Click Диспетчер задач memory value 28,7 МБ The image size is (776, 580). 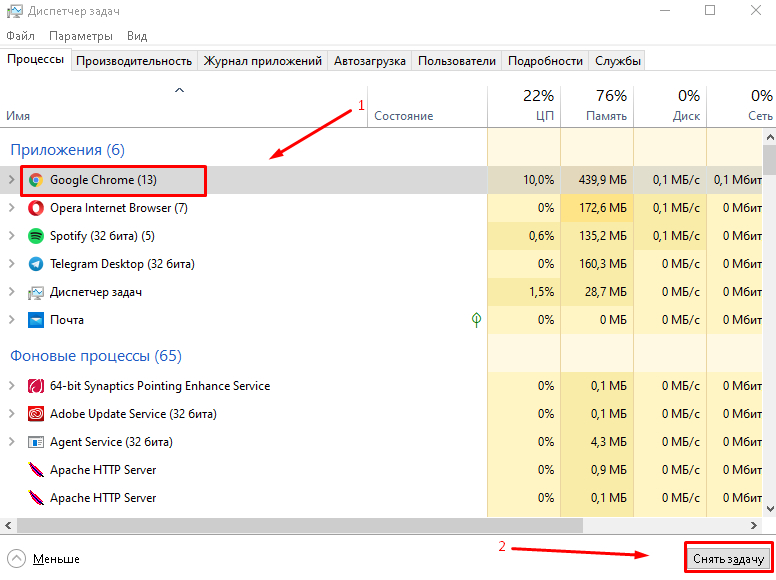pyautogui.click(x=606, y=292)
